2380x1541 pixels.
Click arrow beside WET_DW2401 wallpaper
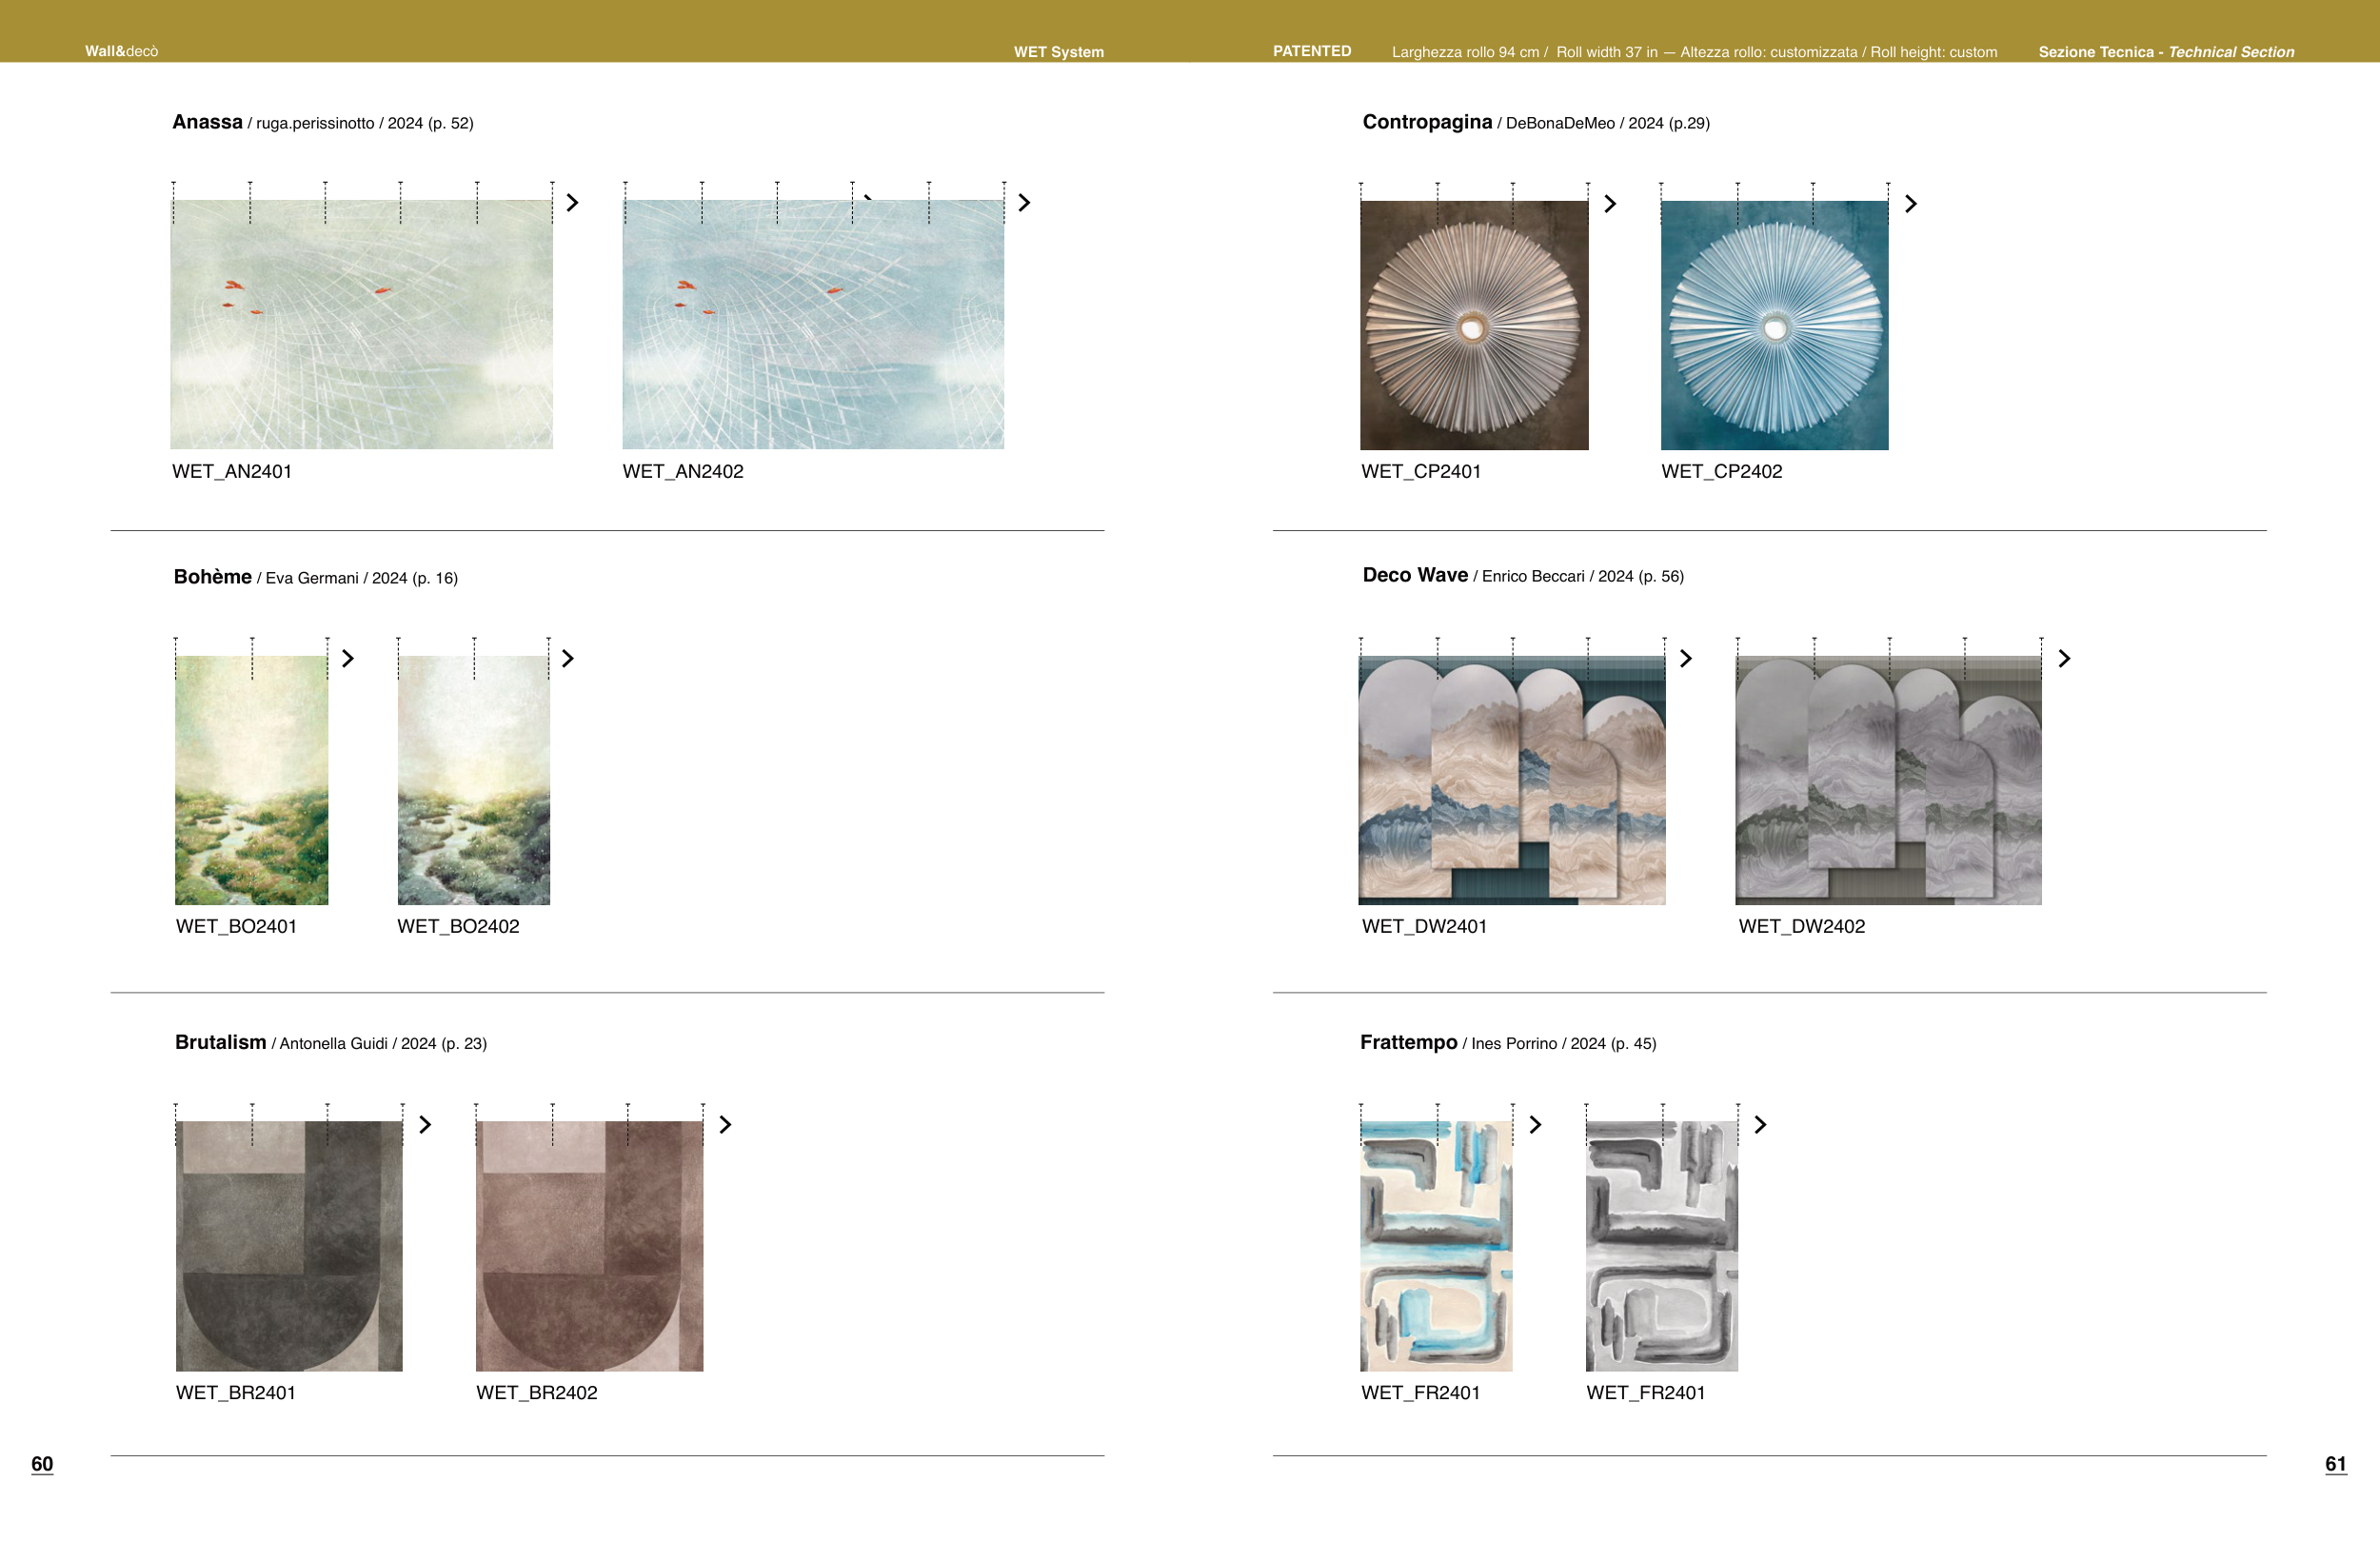(x=1686, y=659)
